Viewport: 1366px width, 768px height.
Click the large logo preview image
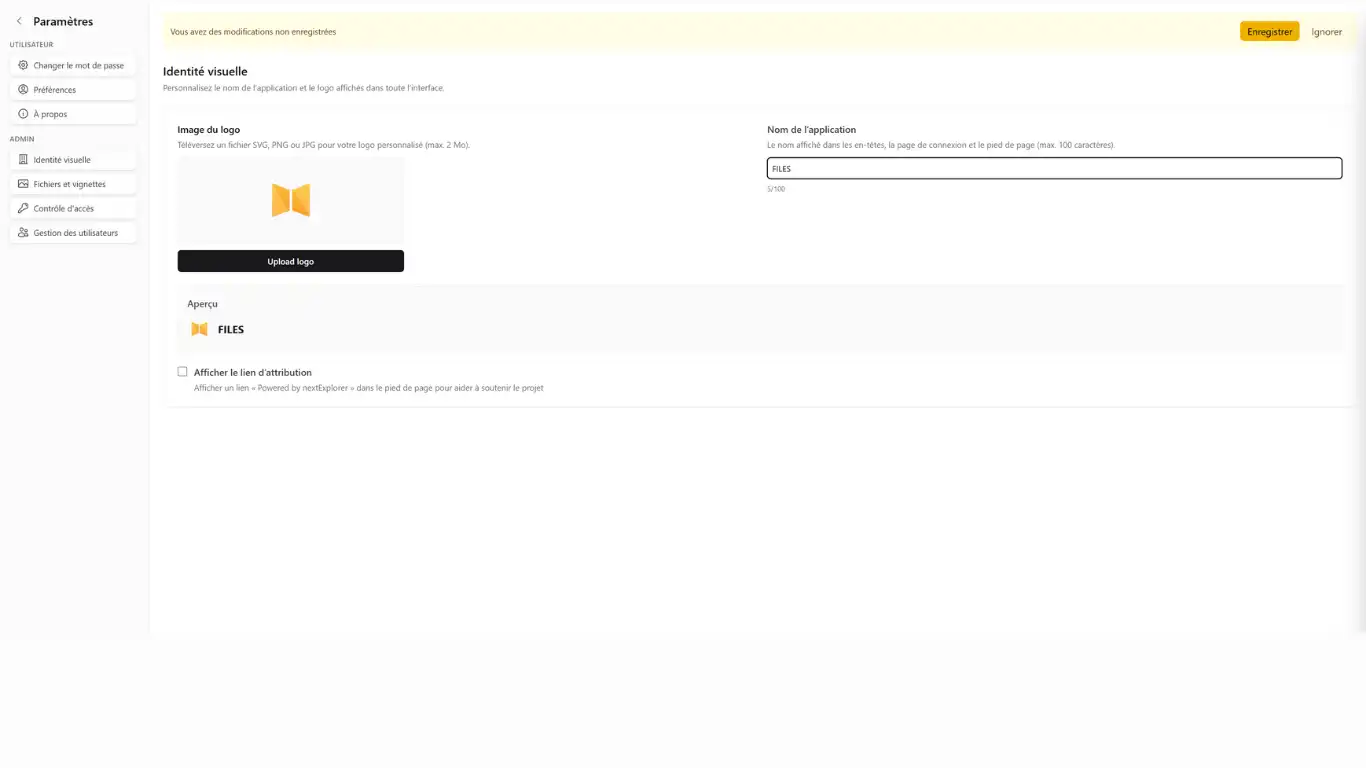click(x=291, y=200)
